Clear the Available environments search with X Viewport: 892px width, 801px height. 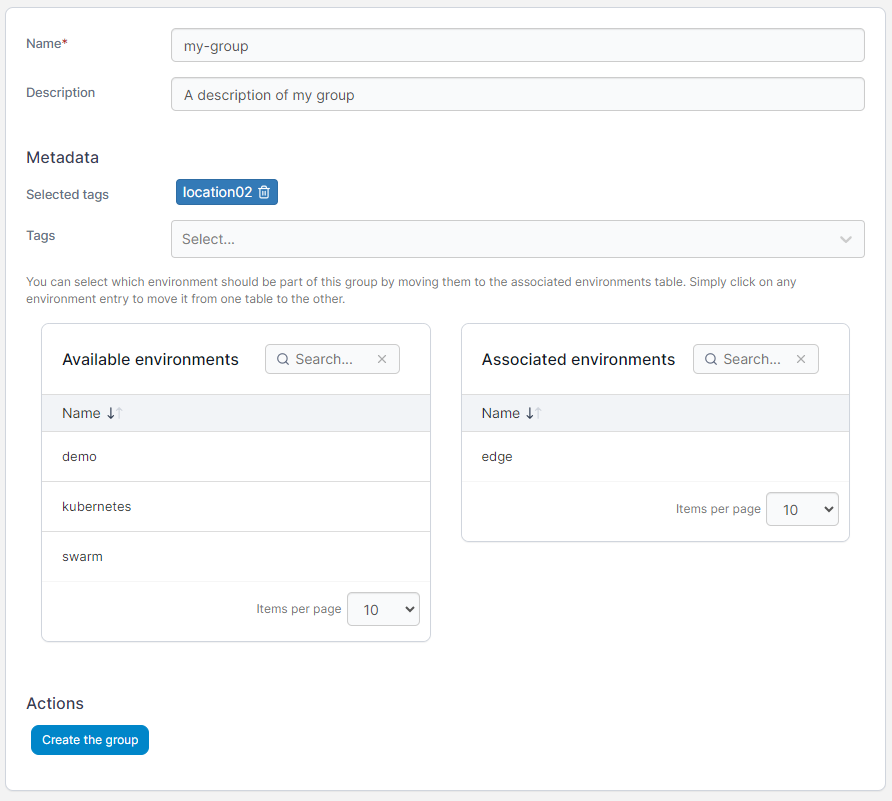pyautogui.click(x=382, y=359)
